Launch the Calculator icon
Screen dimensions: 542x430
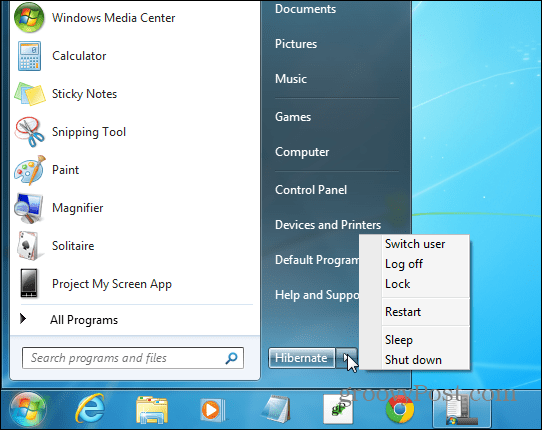pyautogui.click(x=29, y=56)
